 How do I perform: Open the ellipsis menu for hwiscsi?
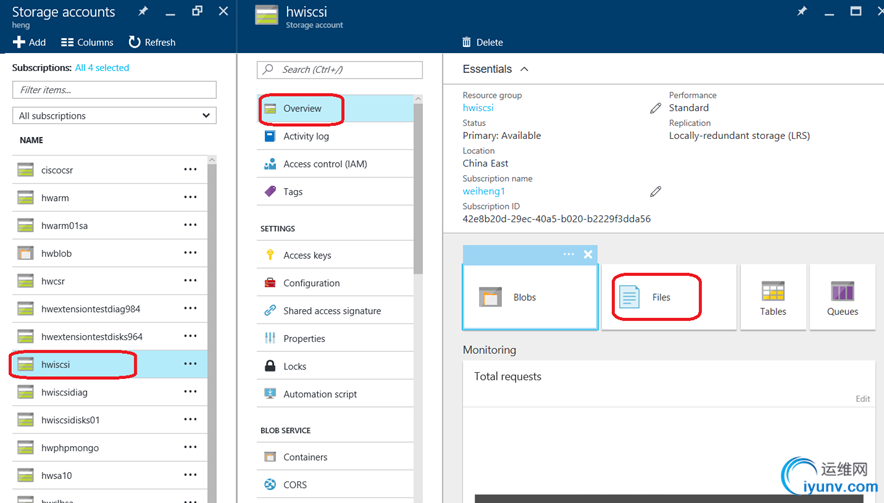point(191,364)
